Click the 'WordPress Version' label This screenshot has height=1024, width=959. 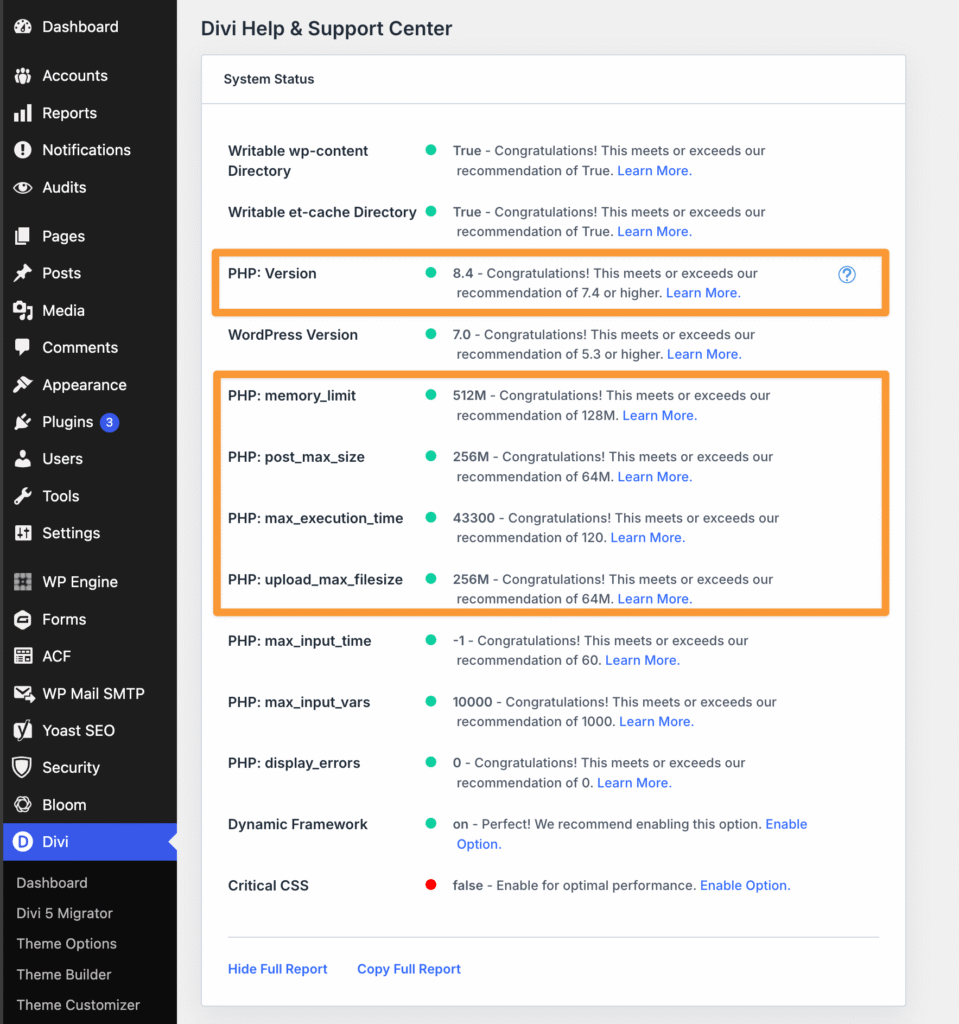(x=293, y=335)
